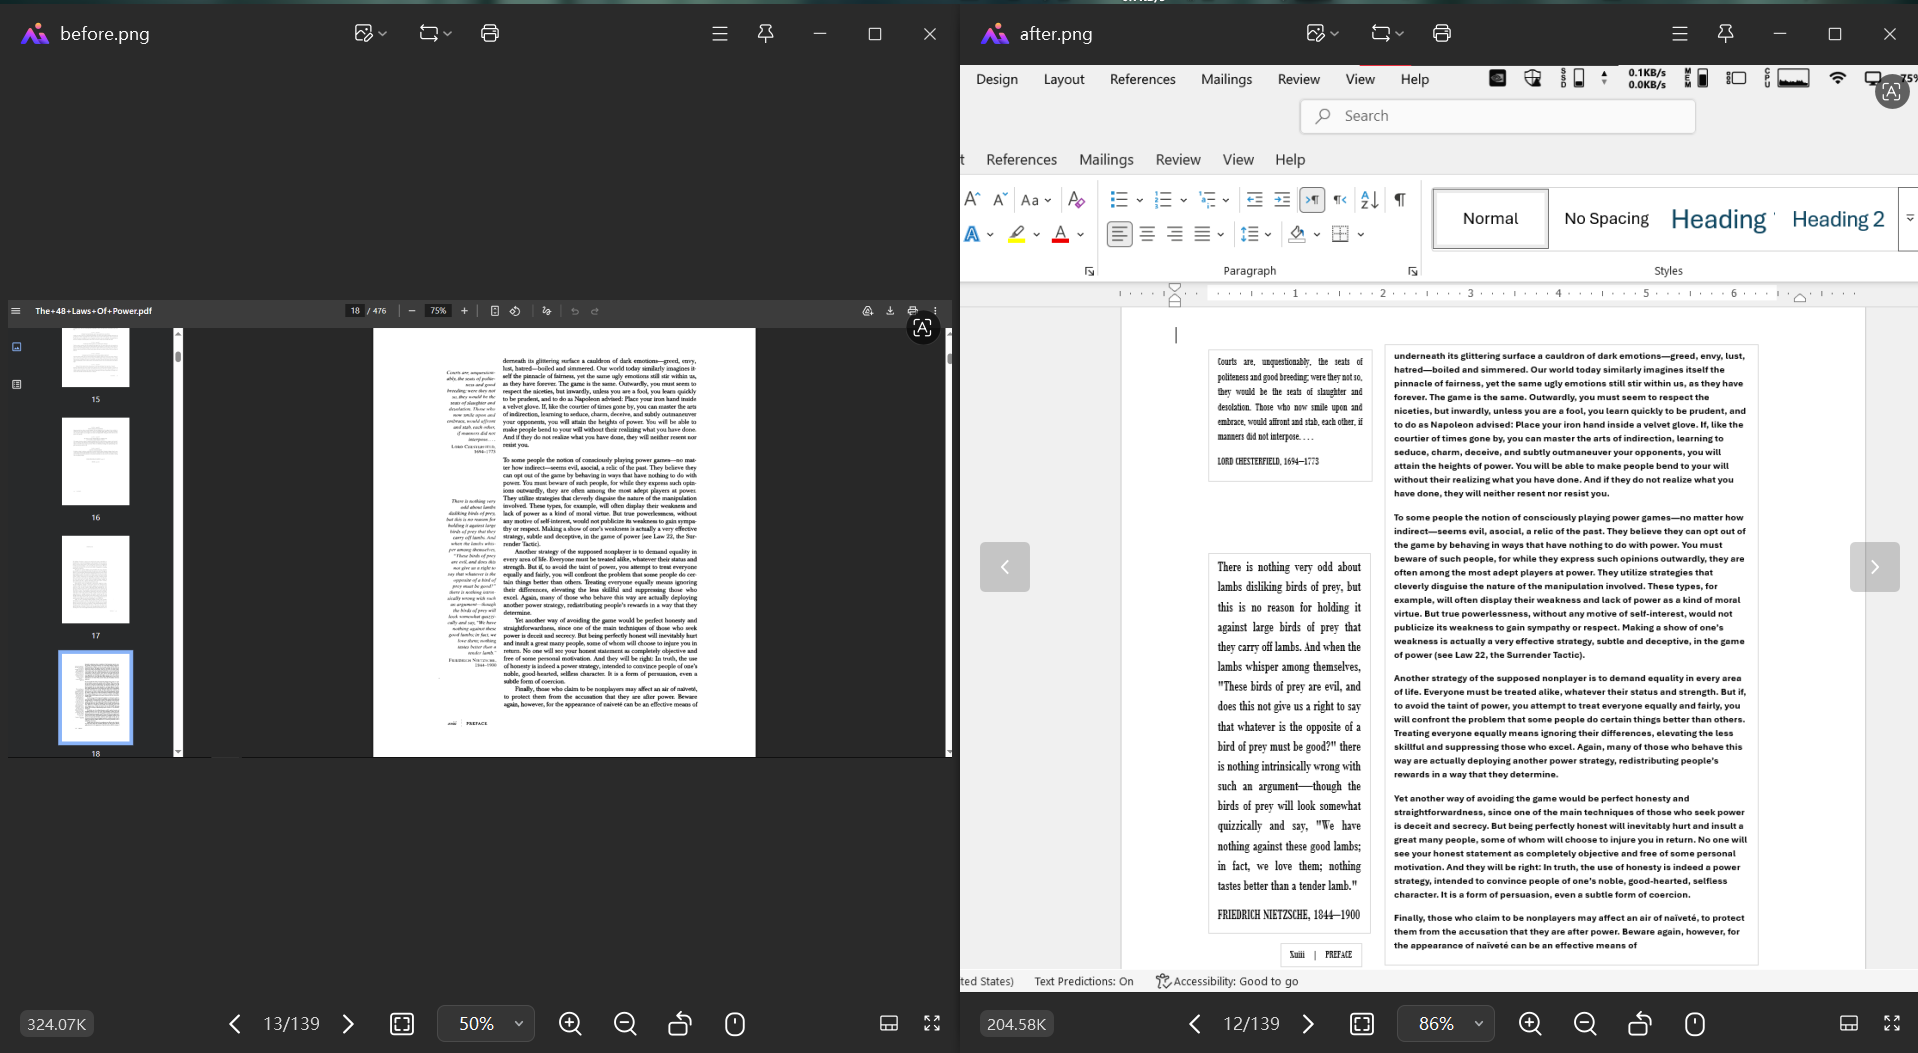This screenshot has width=1918, height=1053.
Task: Open the Word numbering list dropdown arrow
Action: click(x=1183, y=201)
